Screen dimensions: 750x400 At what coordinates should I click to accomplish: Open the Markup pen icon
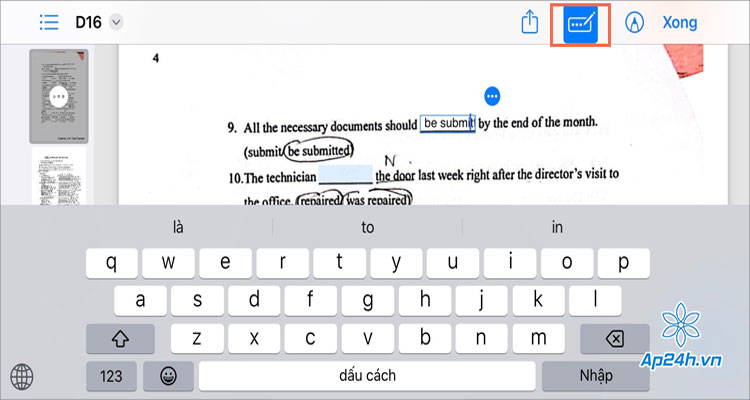pyautogui.click(x=634, y=22)
